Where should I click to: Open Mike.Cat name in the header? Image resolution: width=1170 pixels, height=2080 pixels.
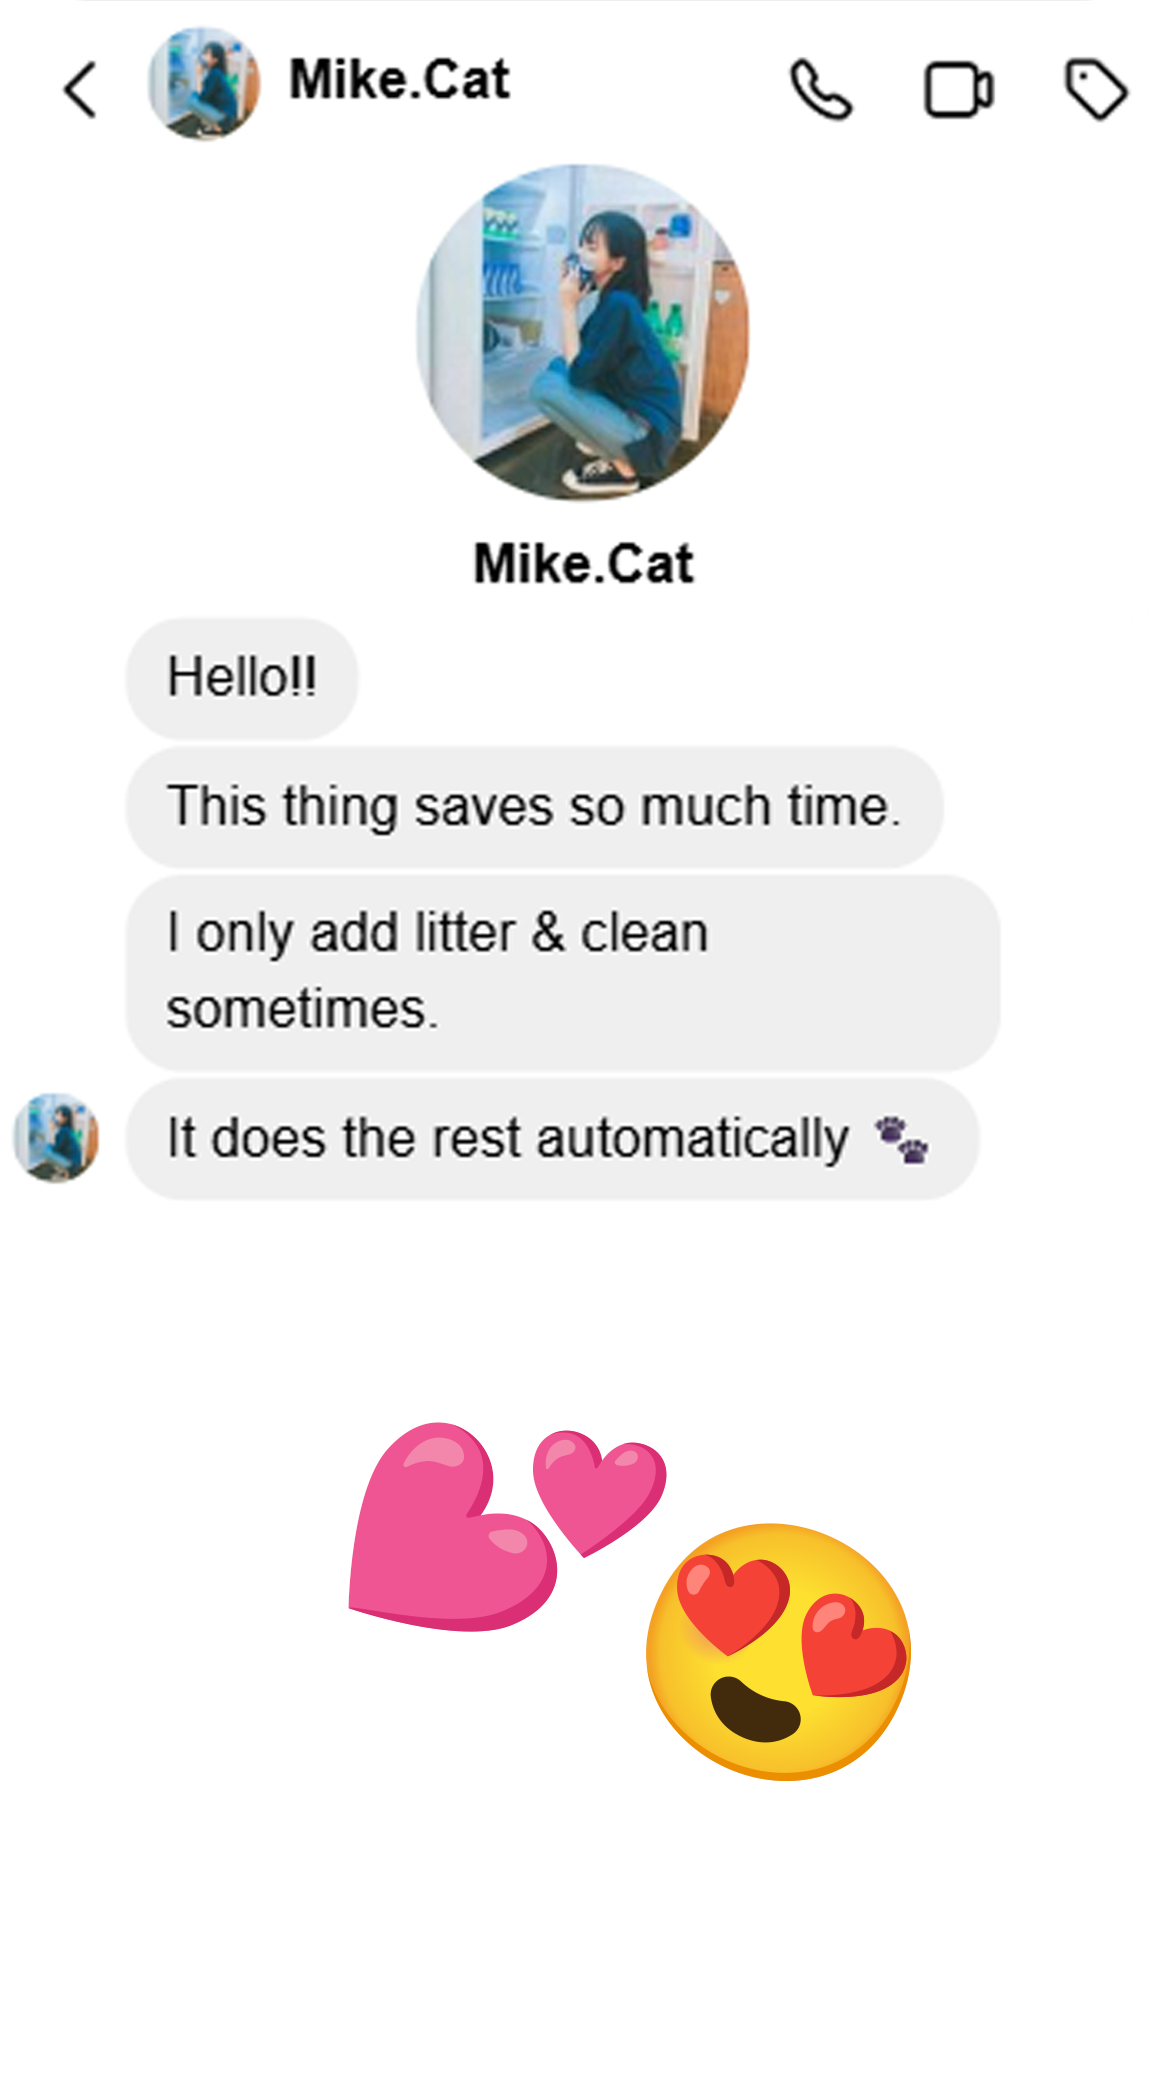coord(399,80)
